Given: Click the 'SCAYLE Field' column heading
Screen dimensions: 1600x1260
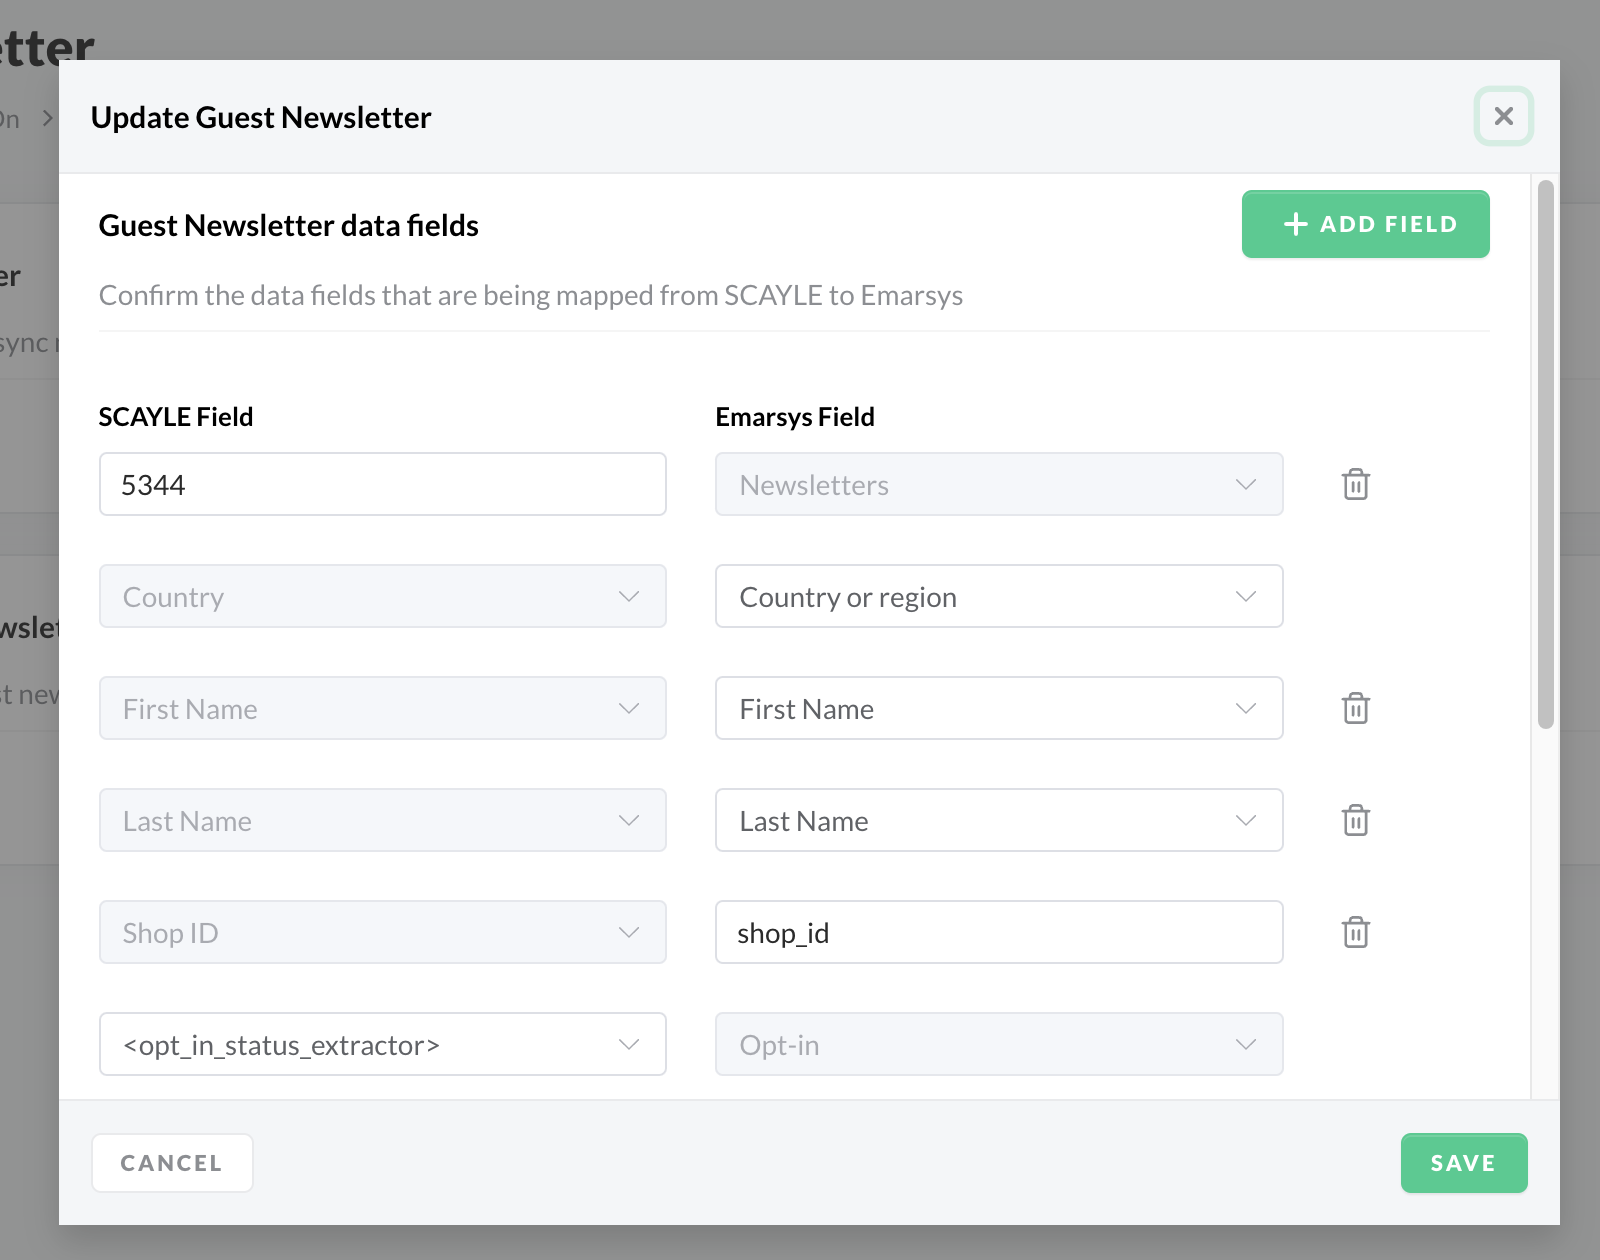Looking at the screenshot, I should pyautogui.click(x=176, y=417).
